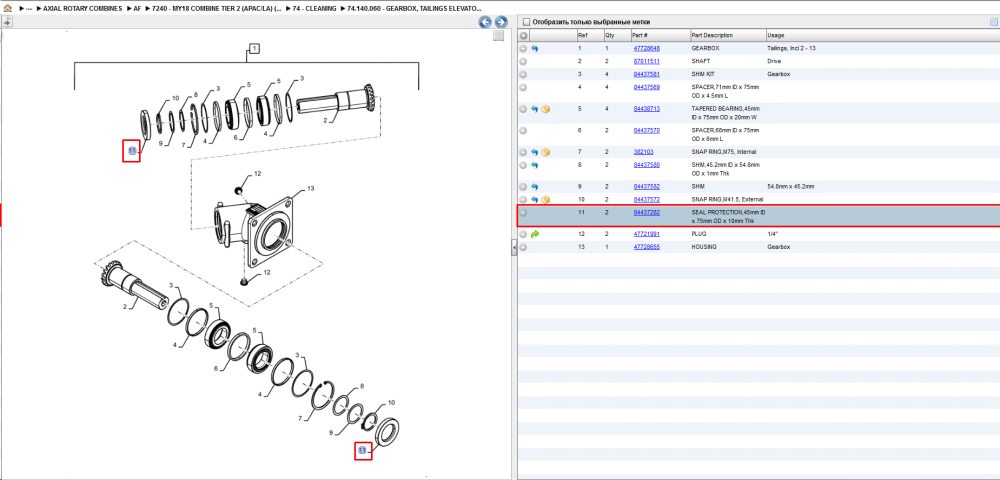The image size is (1000, 480).
Task: Click 'SEAL PROTECTION,45mm ID' description text
Action: tap(728, 212)
